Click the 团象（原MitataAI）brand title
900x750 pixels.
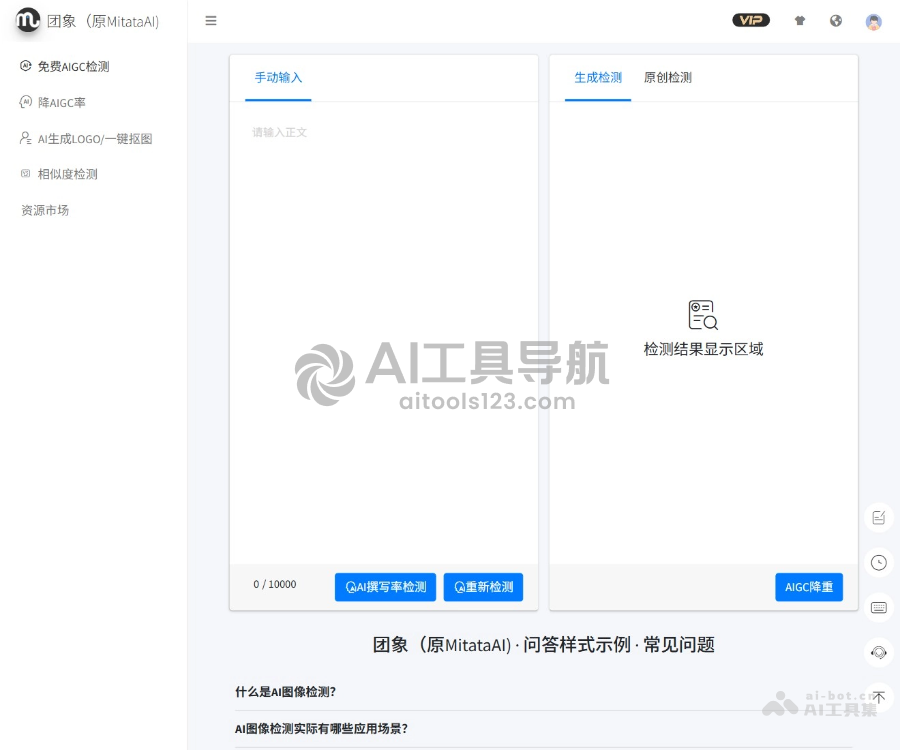[103, 22]
